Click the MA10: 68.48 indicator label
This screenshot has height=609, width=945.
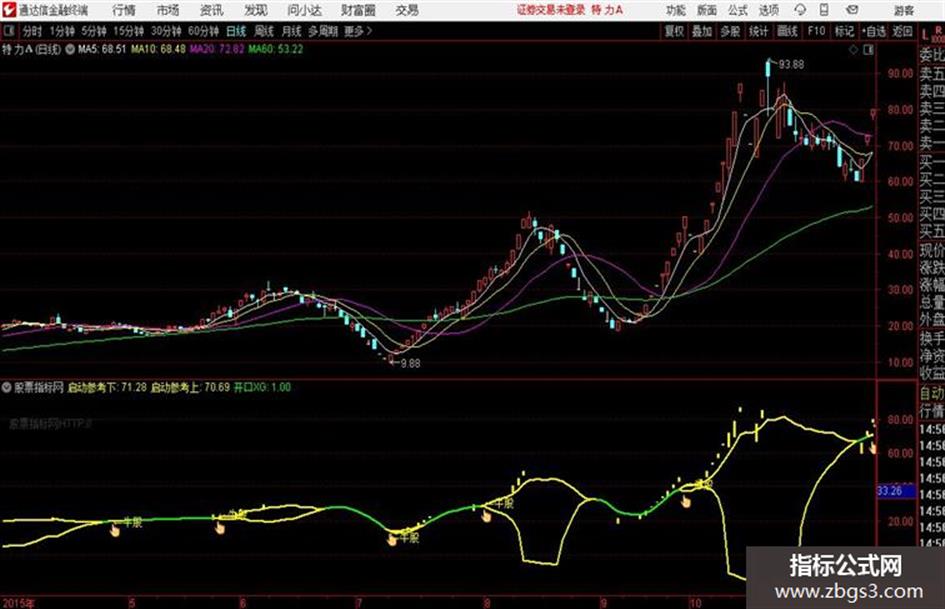click(x=158, y=49)
